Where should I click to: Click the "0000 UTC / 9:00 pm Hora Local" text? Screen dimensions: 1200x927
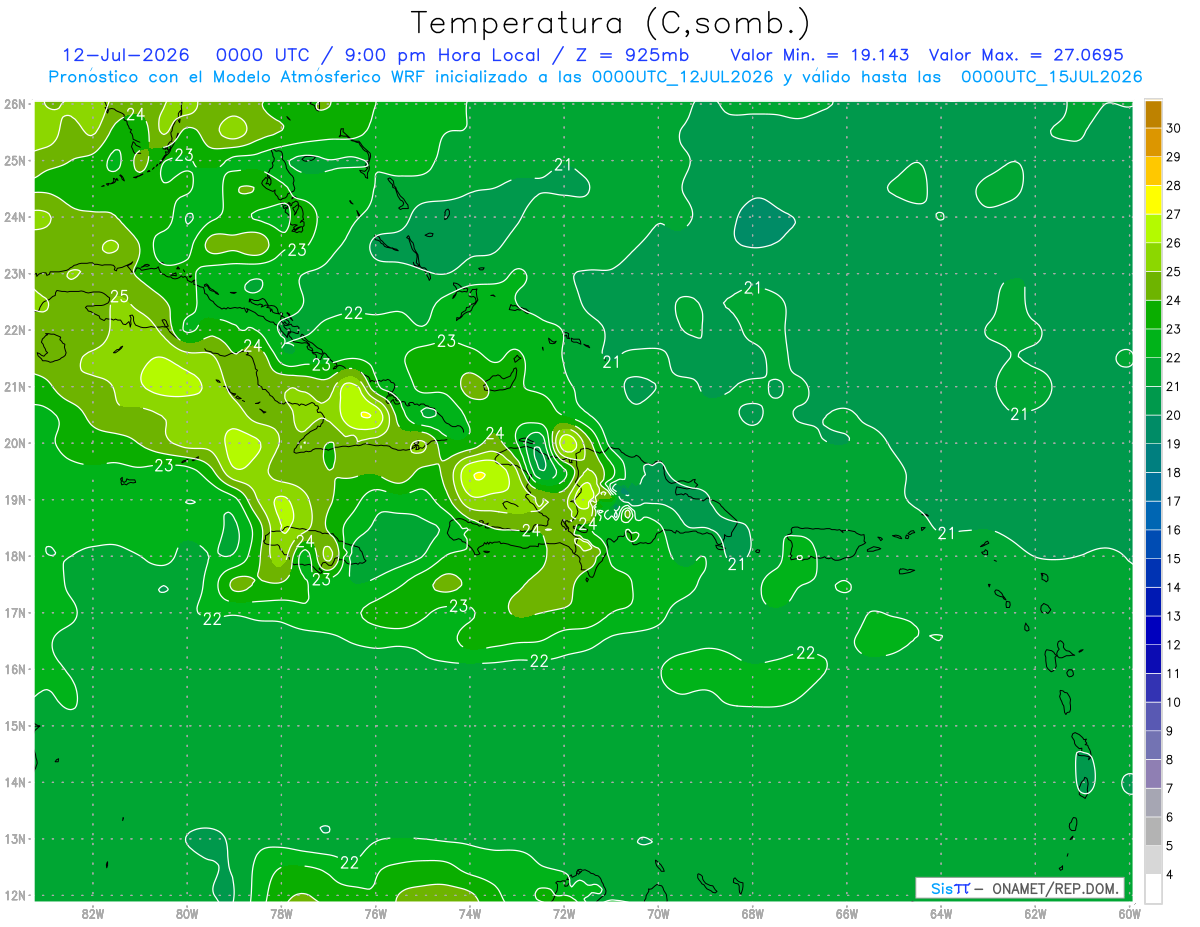pos(385,55)
